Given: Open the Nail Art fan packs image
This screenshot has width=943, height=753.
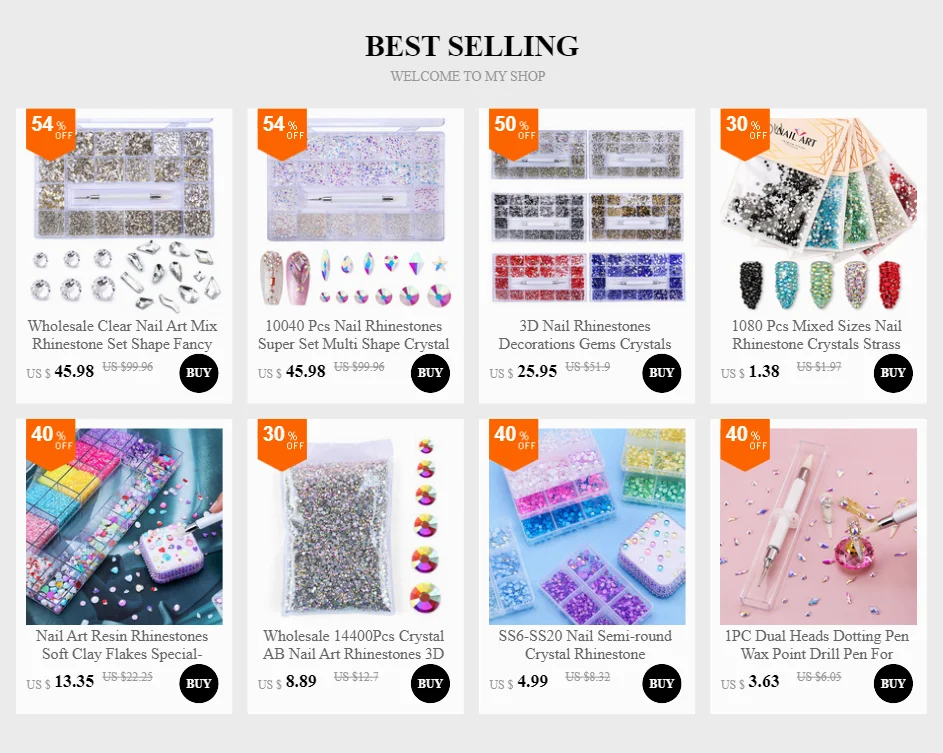Looking at the screenshot, I should 819,216.
